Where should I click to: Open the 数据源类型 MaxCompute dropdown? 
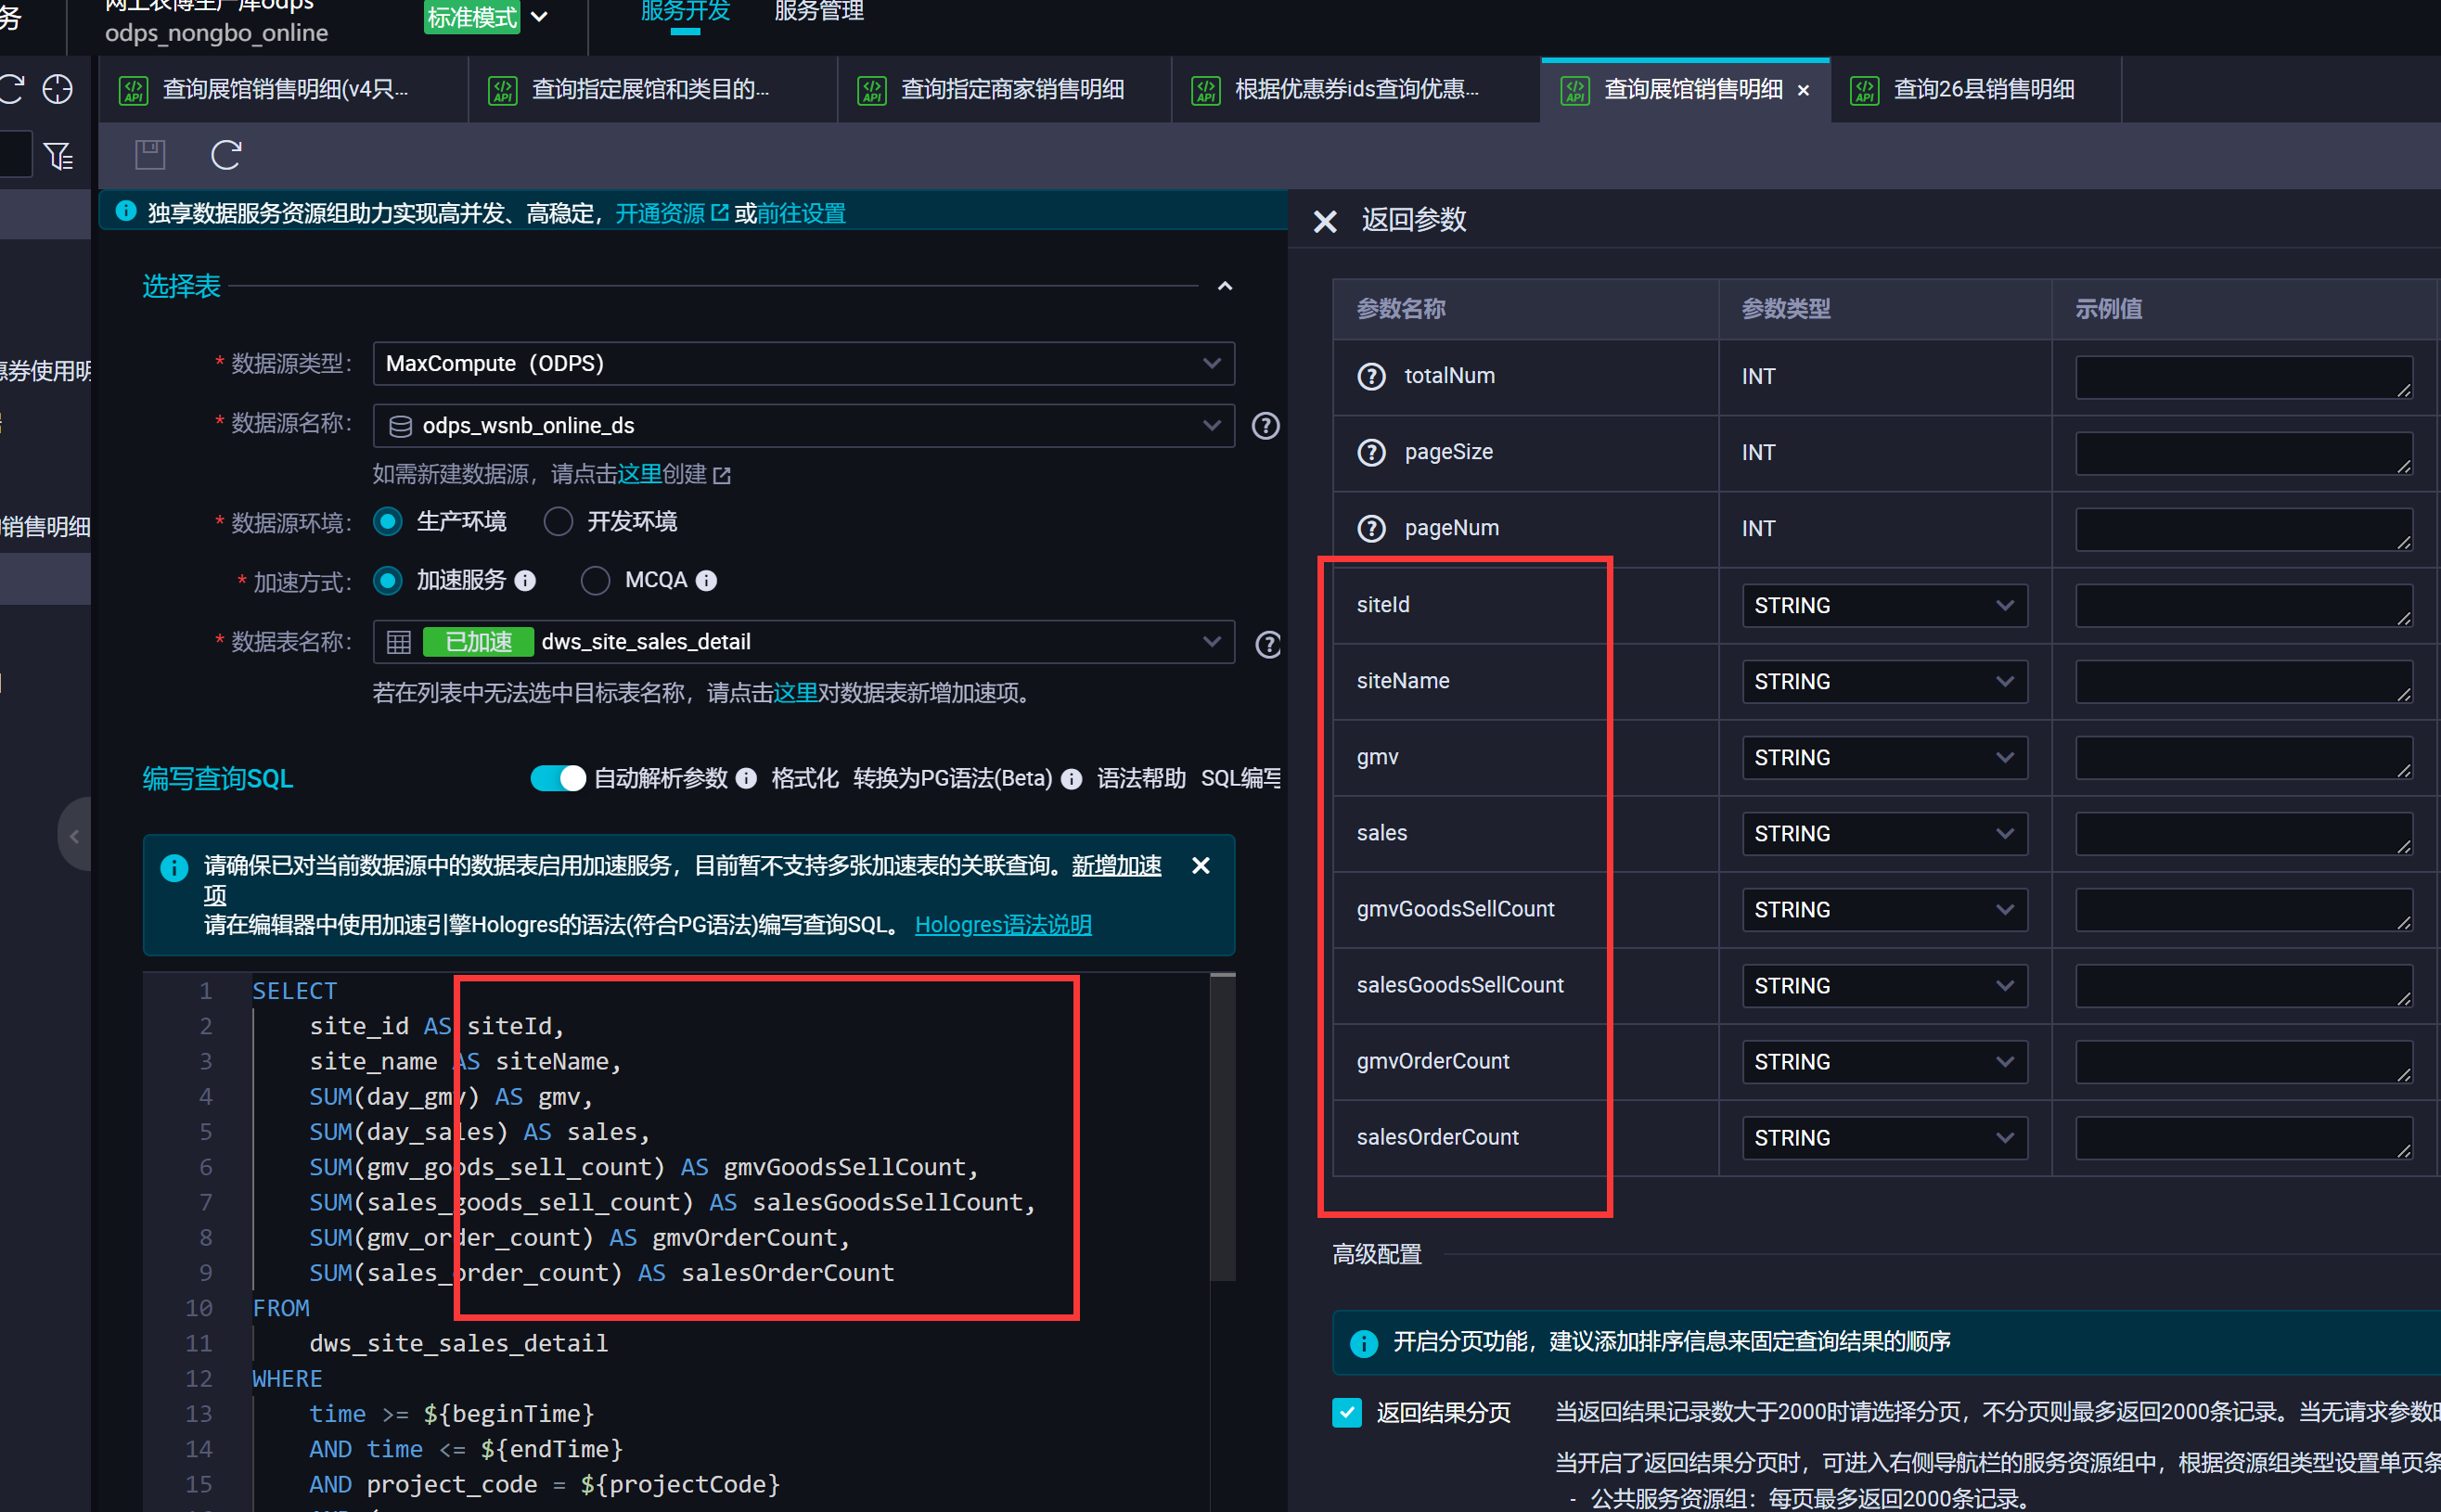coord(803,364)
